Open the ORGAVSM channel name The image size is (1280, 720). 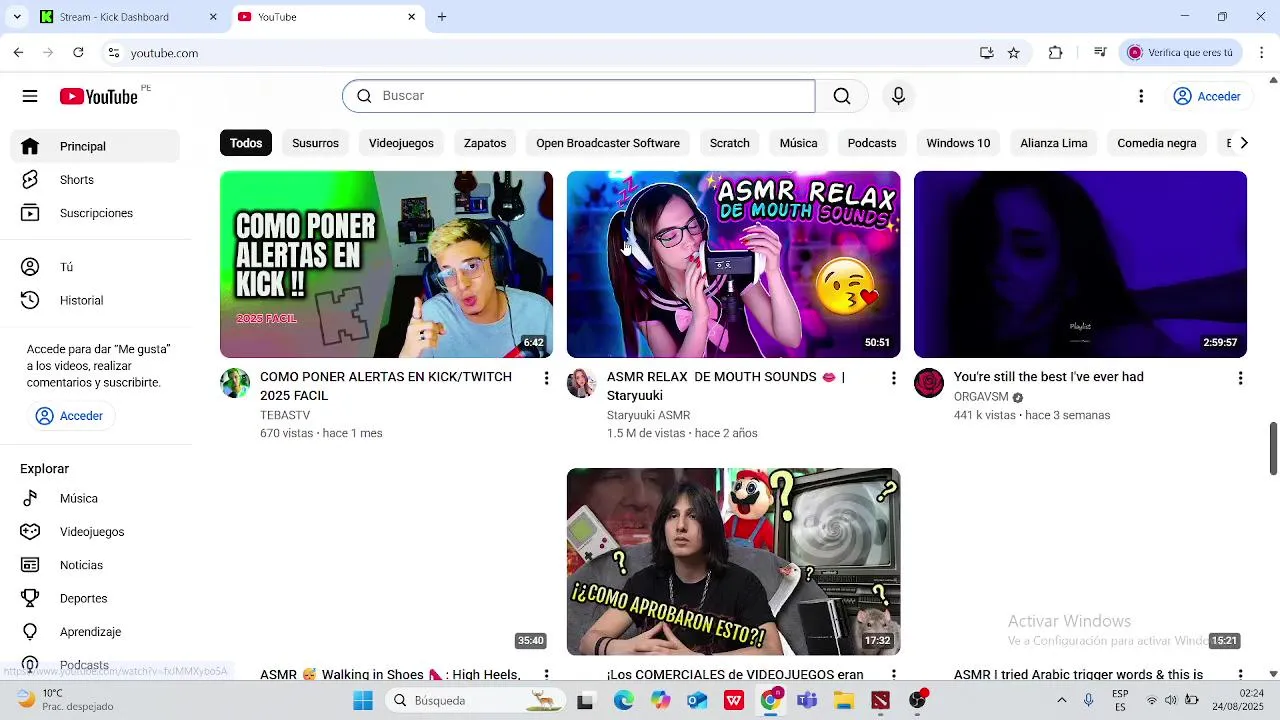tap(981, 397)
